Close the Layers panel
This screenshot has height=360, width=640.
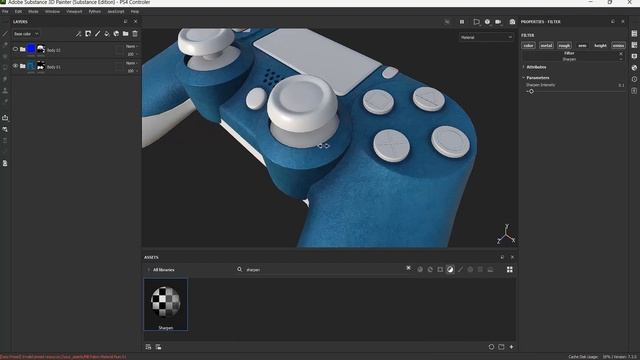tap(136, 22)
